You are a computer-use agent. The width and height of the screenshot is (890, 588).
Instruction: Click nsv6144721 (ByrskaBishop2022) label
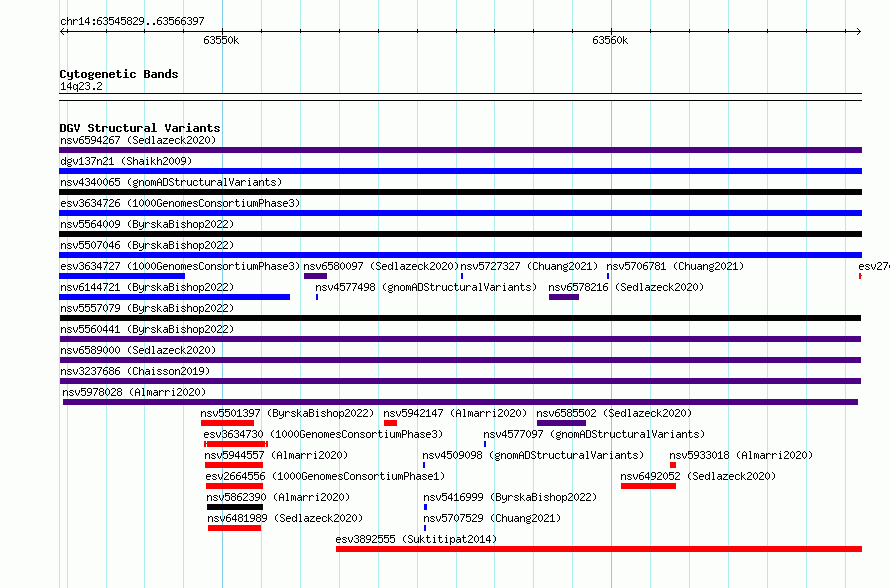pyautogui.click(x=147, y=287)
